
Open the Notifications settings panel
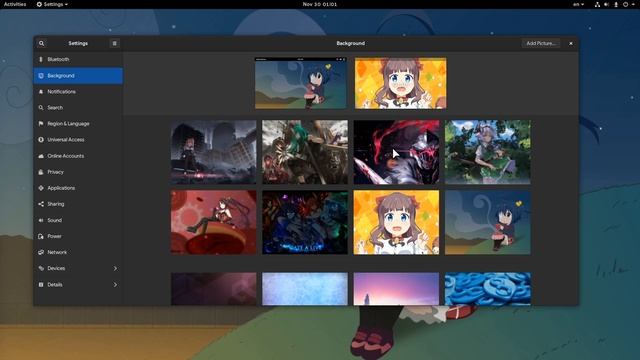(78, 92)
